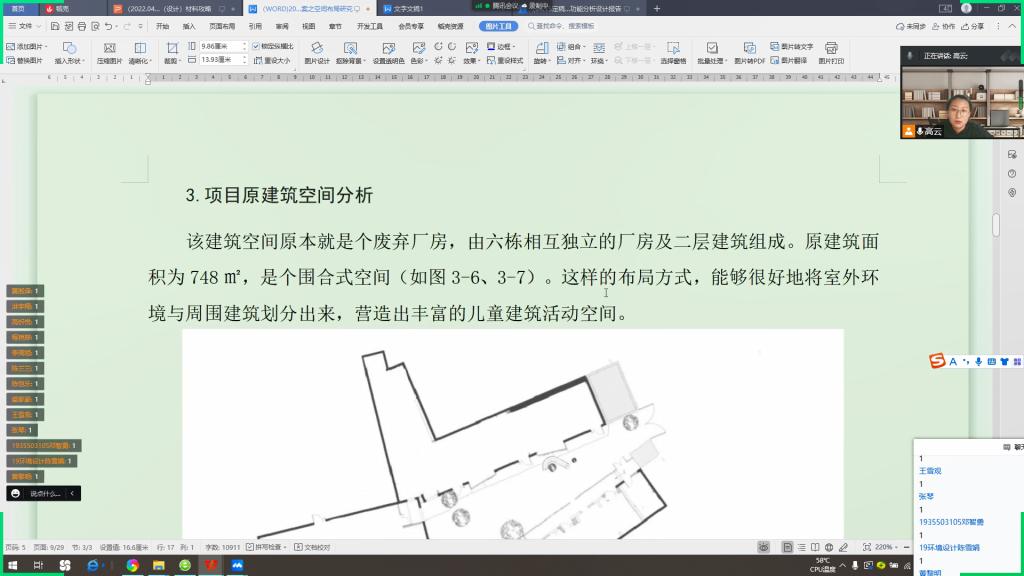The width and height of the screenshot is (1024, 576).
Task: Open the Add Picture (添加图片) tool
Action: (x=26, y=46)
